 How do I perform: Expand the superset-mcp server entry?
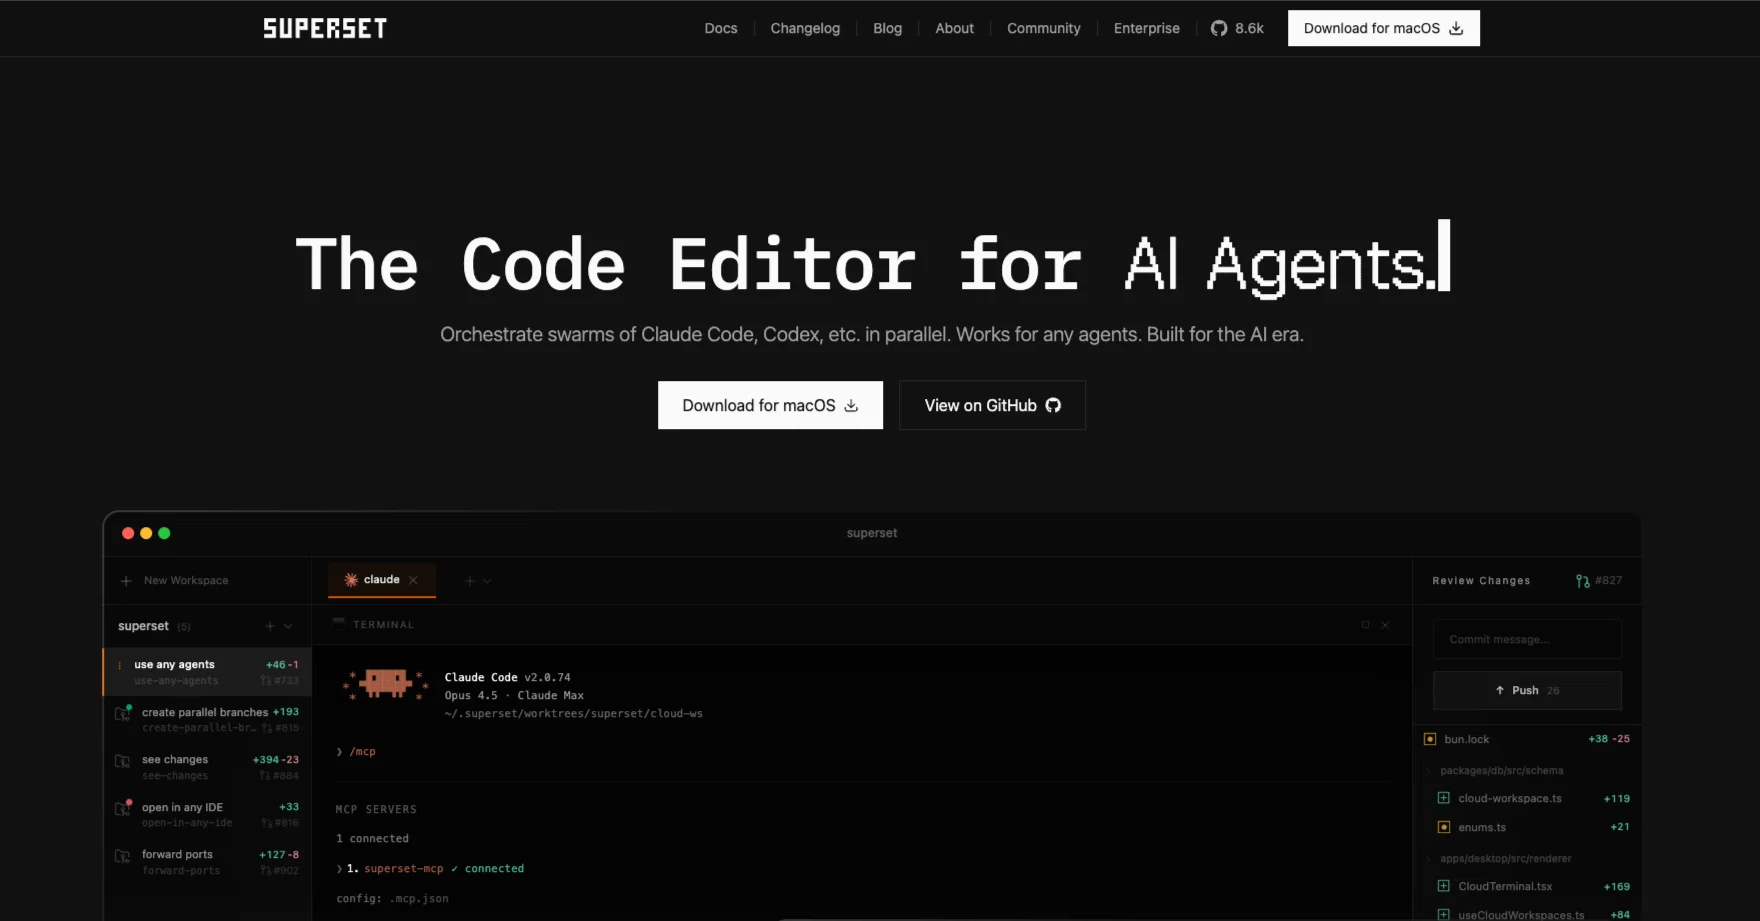[340, 868]
